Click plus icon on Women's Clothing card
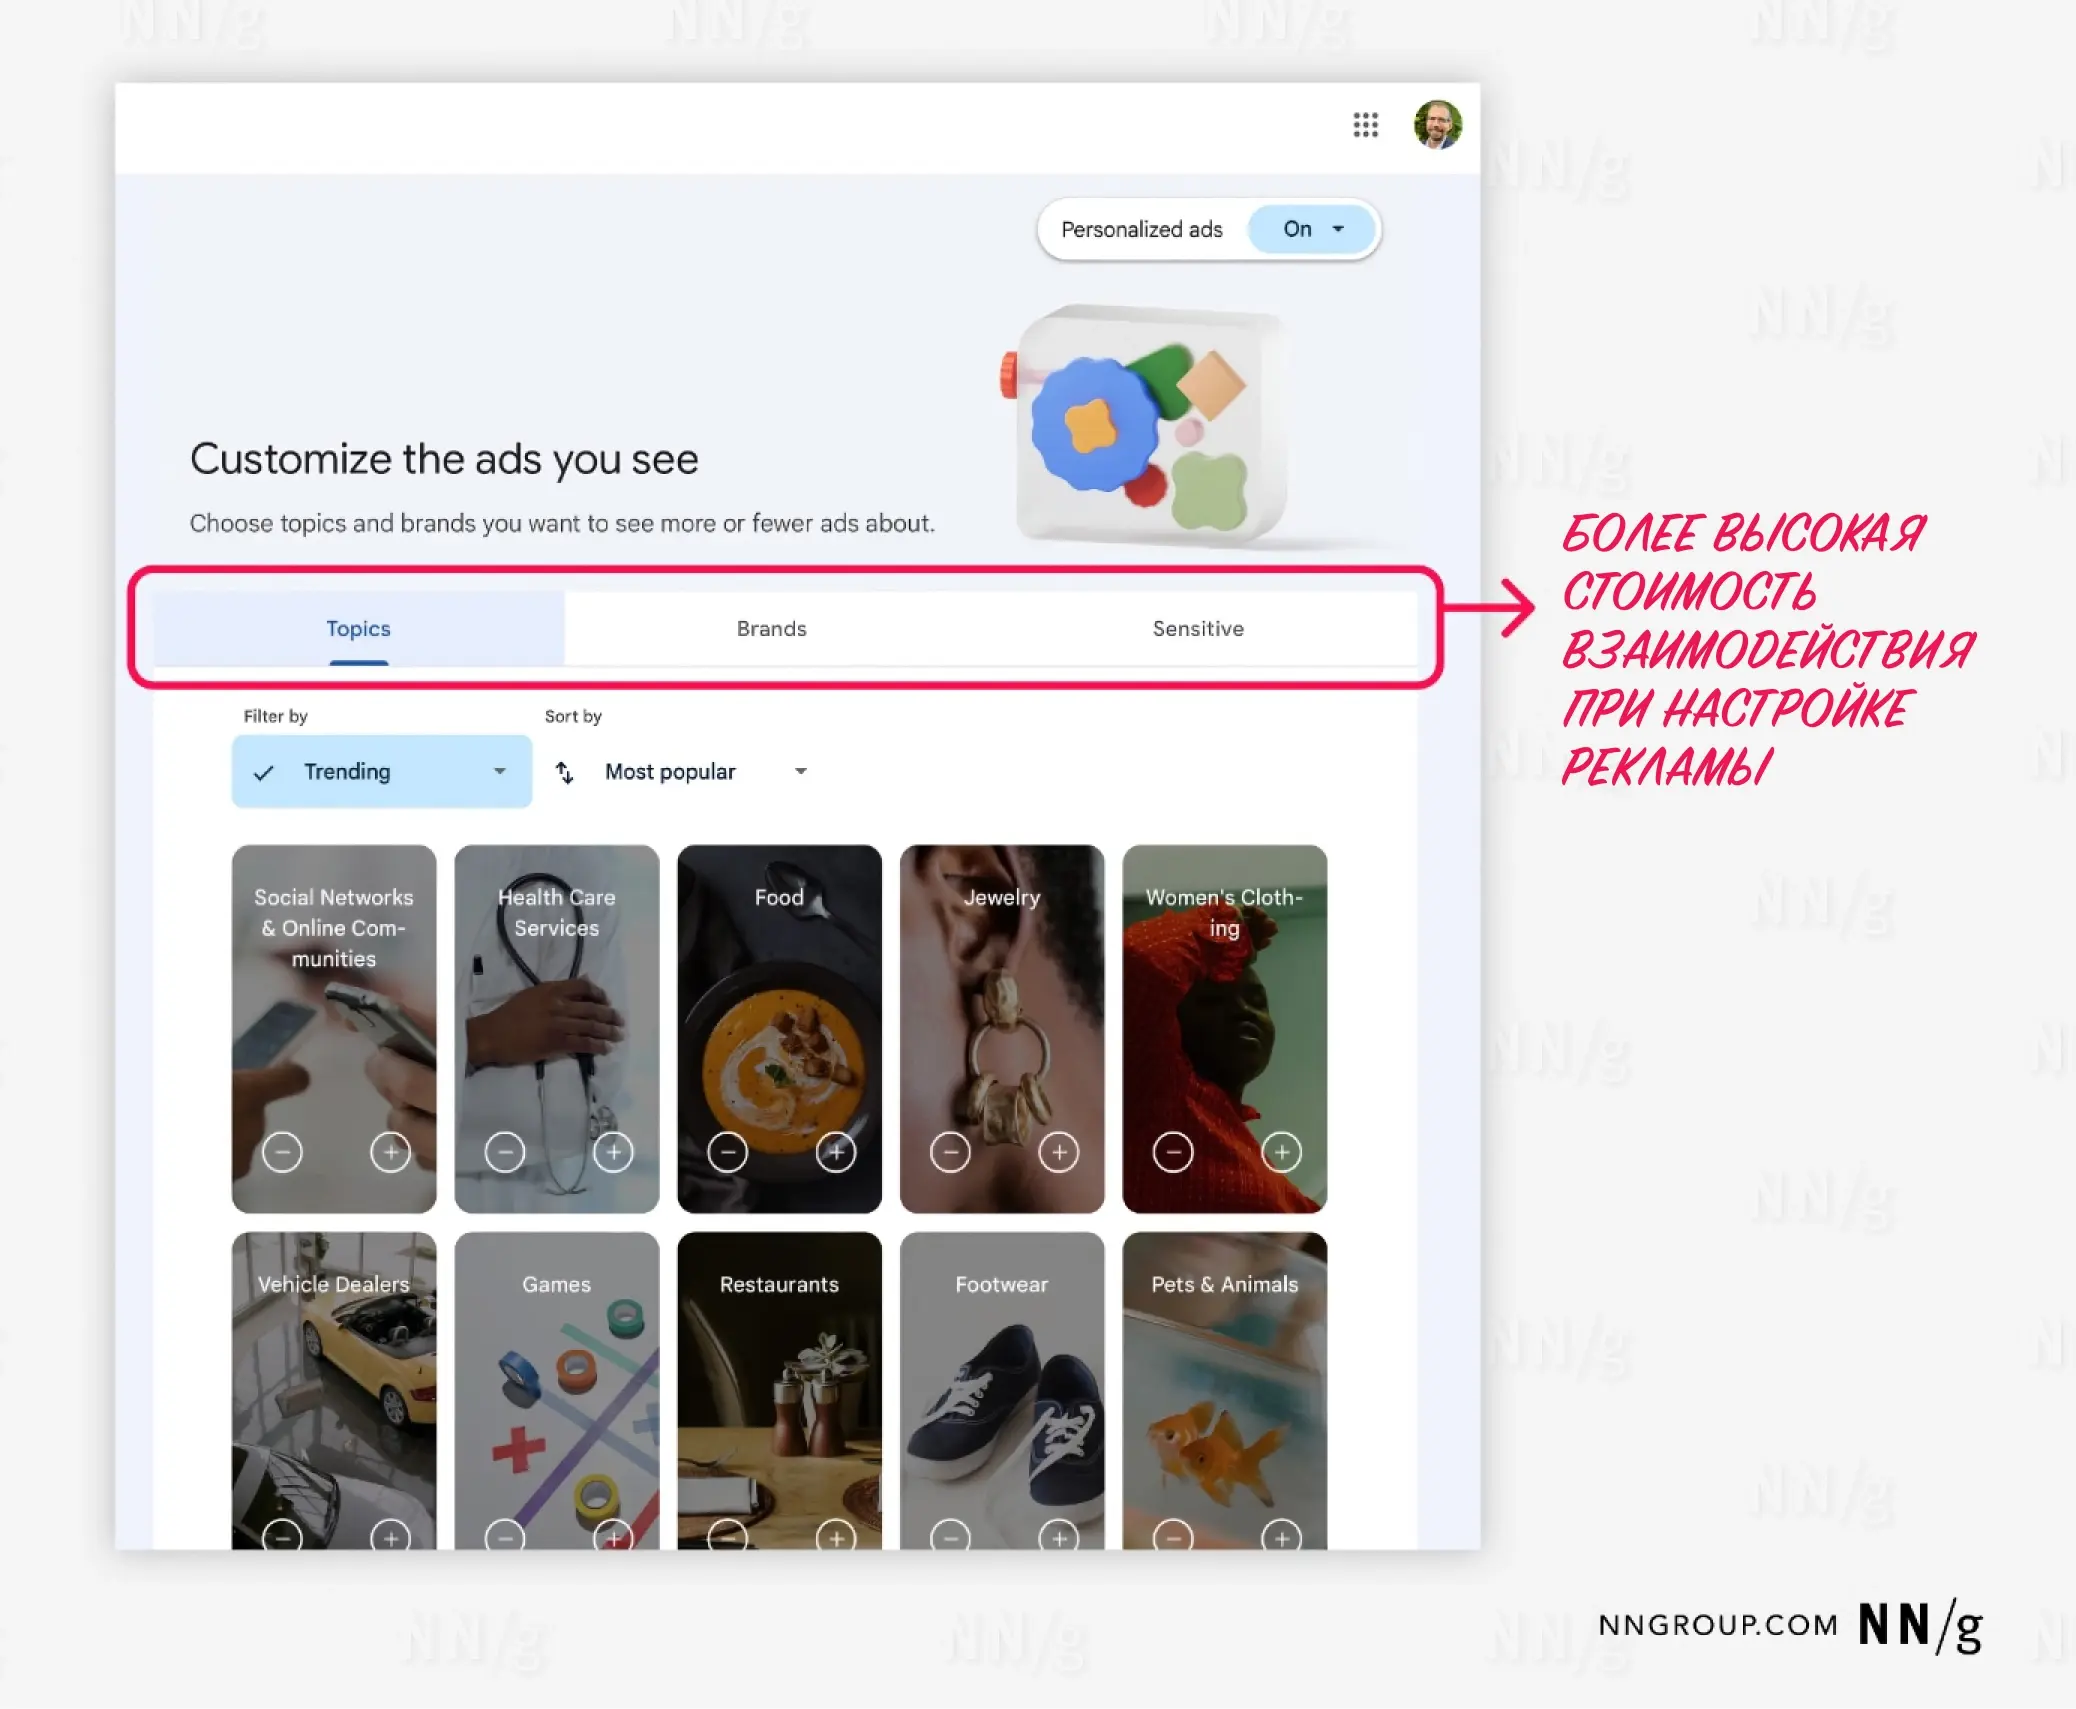The image size is (2076, 1709). point(1281,1152)
